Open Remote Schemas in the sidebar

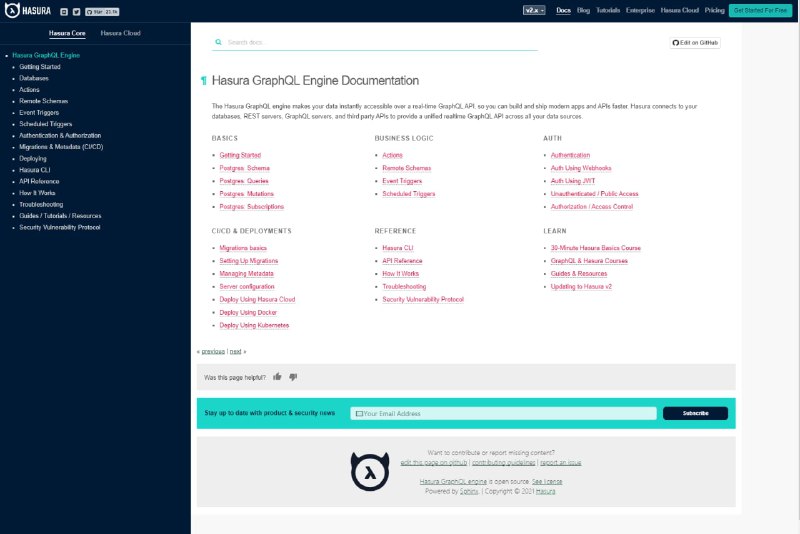pos(43,101)
